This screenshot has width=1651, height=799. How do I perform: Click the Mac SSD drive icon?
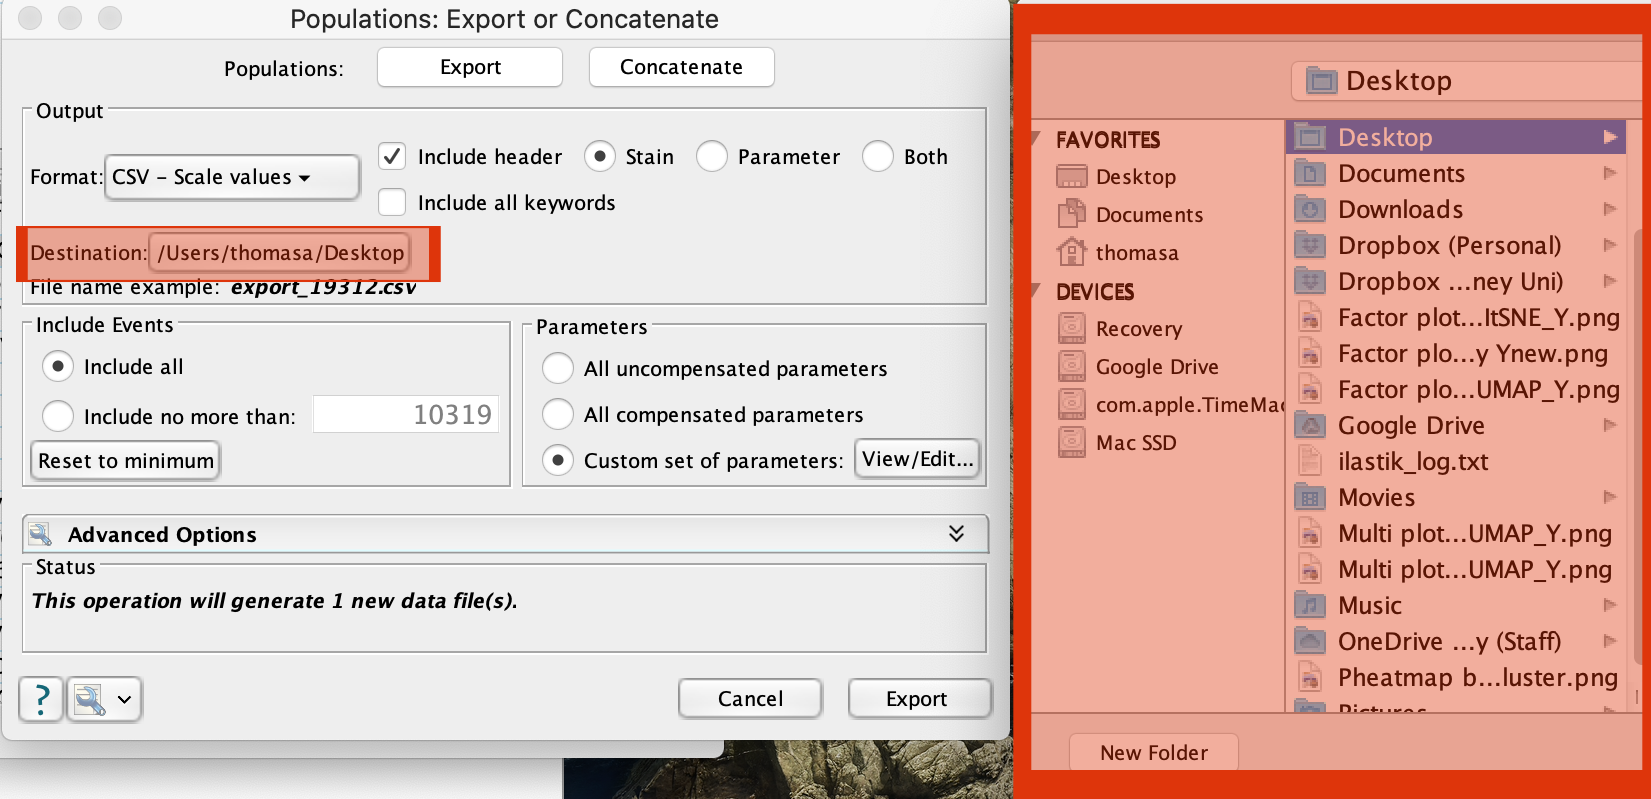(1071, 443)
